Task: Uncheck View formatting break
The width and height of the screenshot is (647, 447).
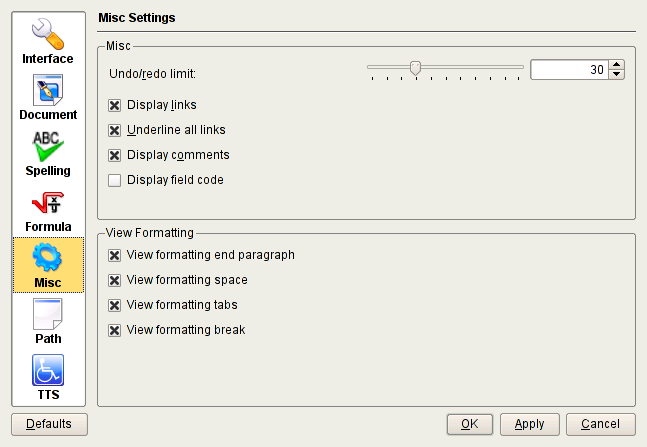Action: [x=115, y=330]
